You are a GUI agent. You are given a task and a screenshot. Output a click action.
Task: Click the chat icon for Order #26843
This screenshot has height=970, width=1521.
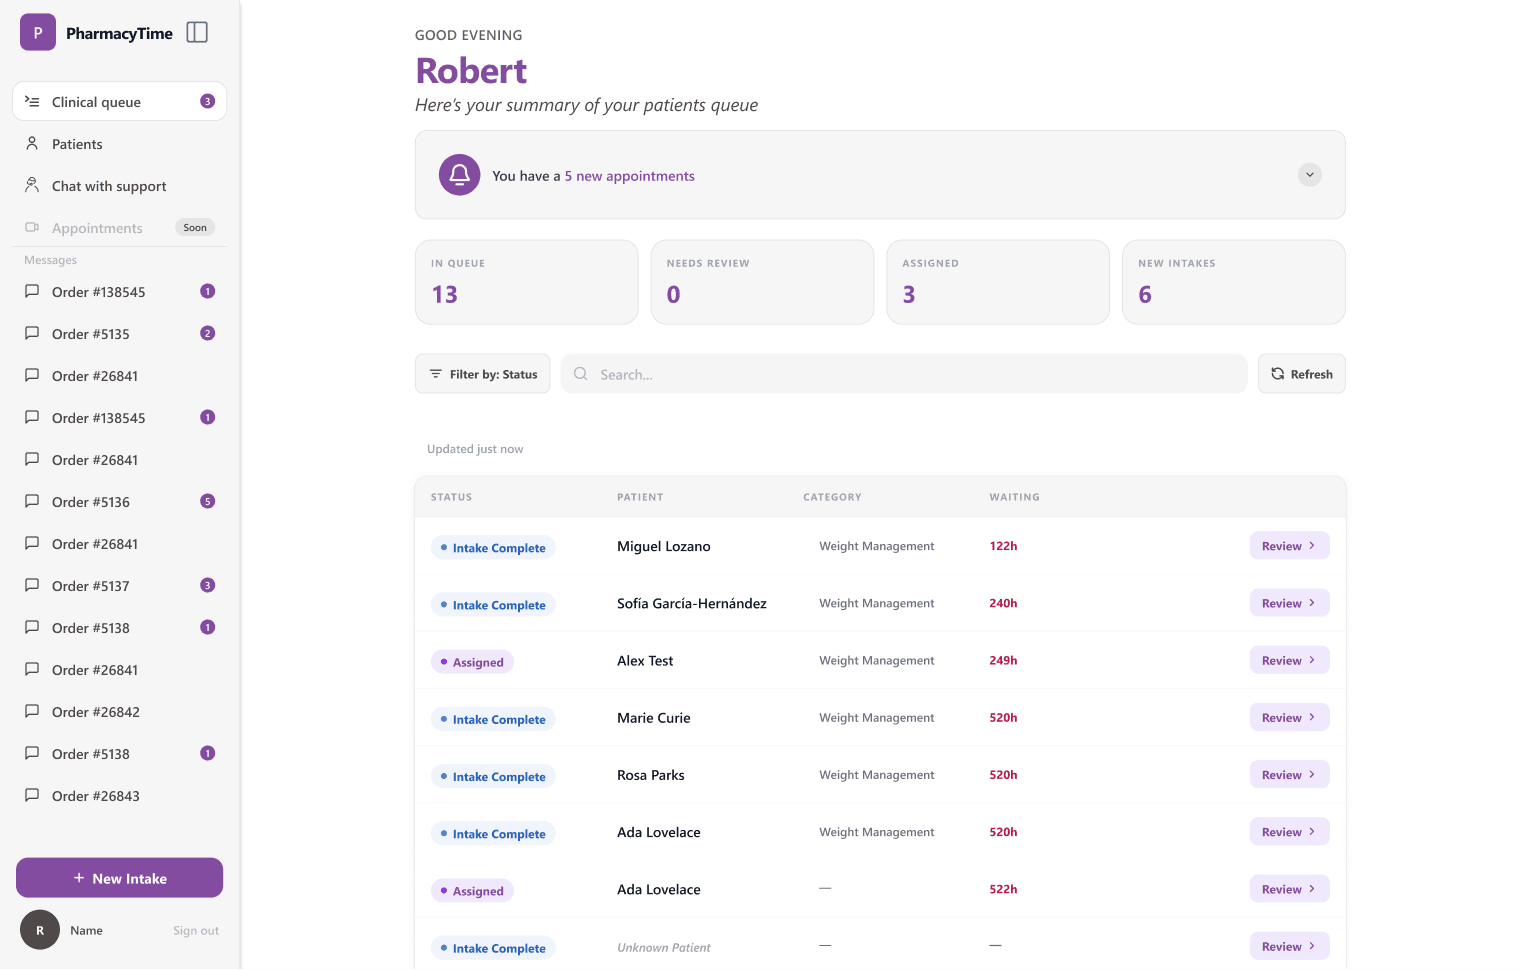(32, 795)
